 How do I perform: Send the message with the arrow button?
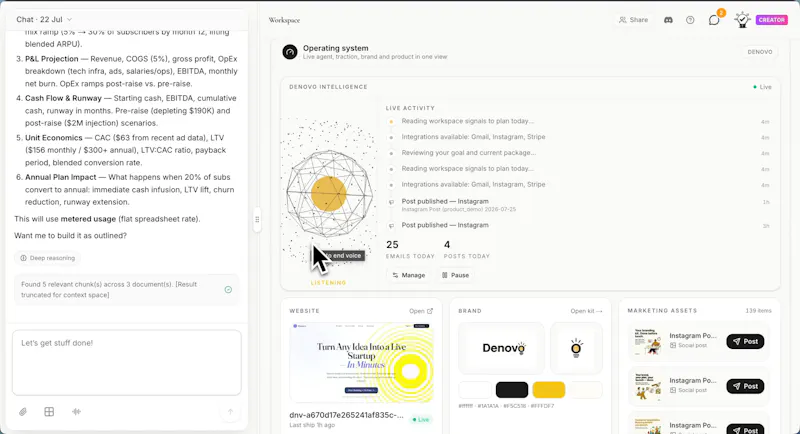(230, 412)
